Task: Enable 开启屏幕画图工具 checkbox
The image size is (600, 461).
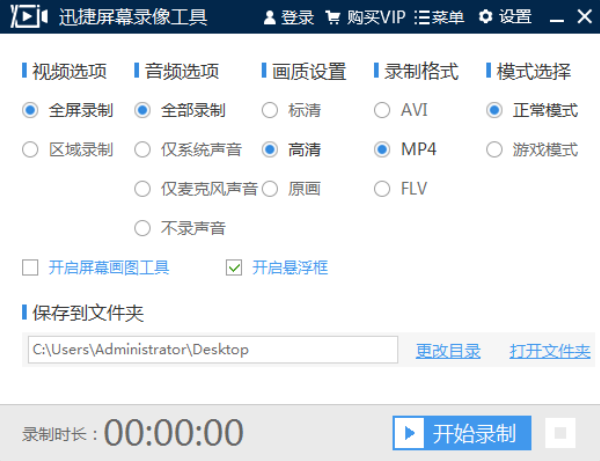Action: click(30, 267)
